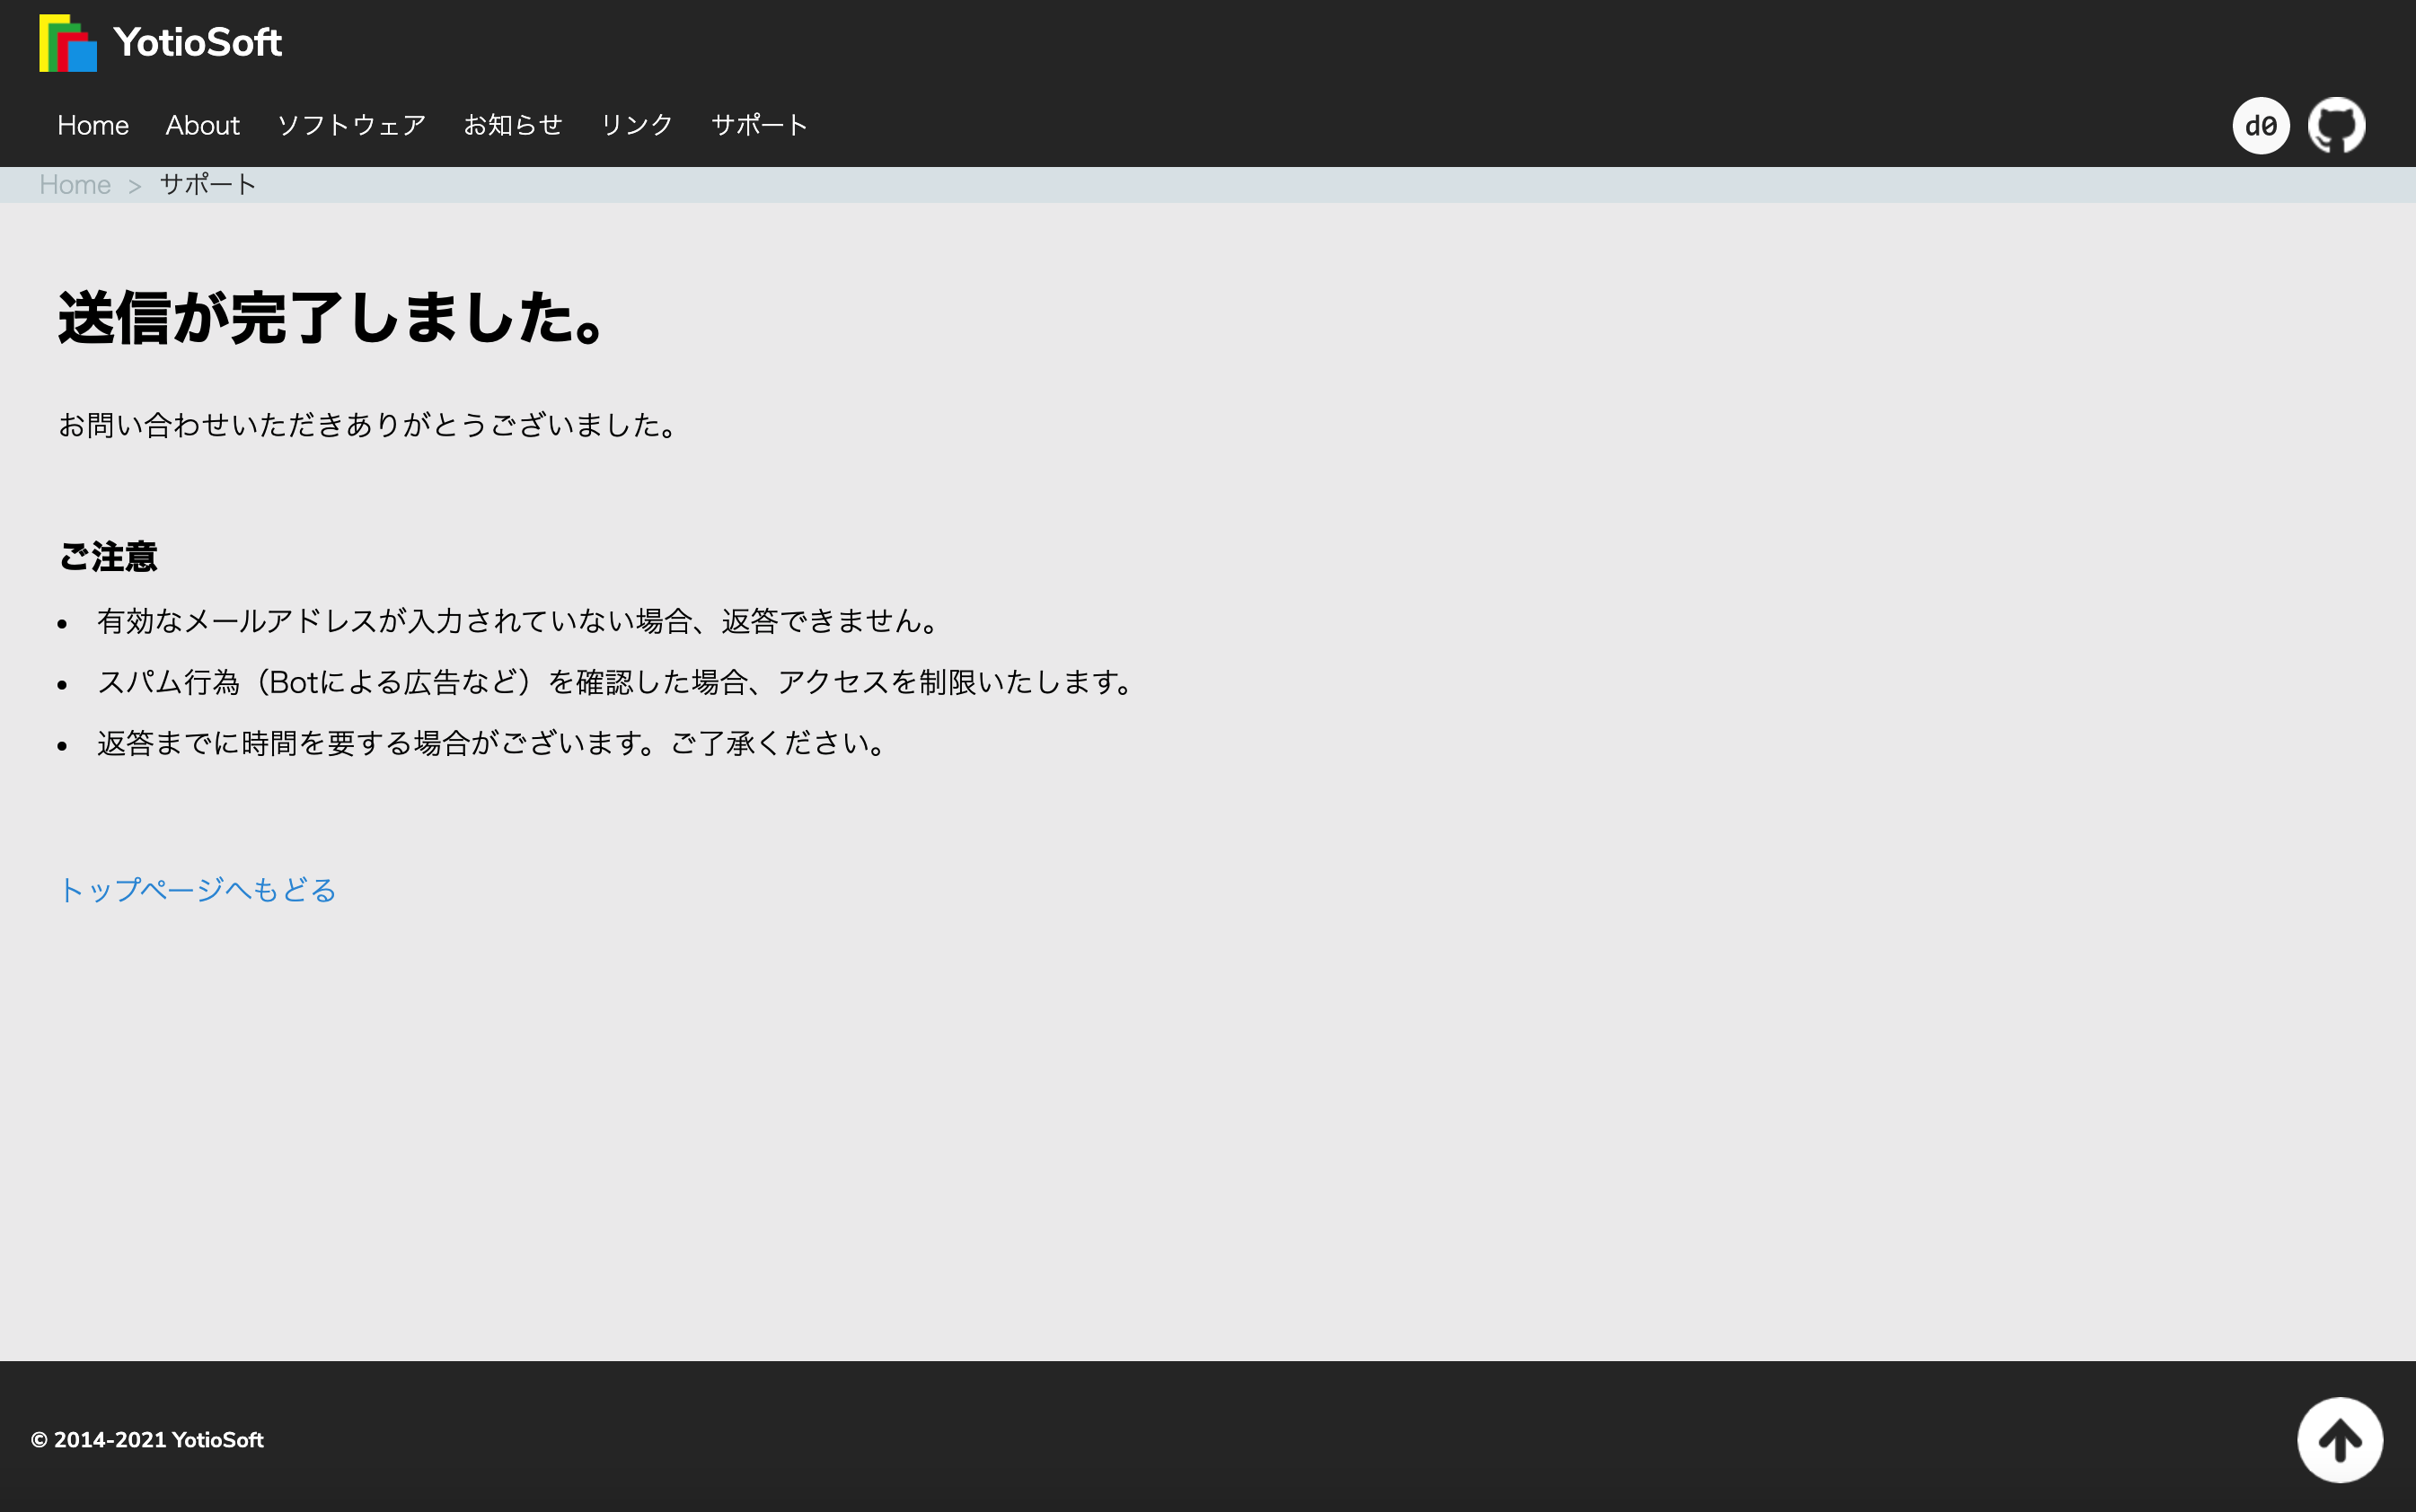Click the YotioSoft colored squares logo

[68, 43]
